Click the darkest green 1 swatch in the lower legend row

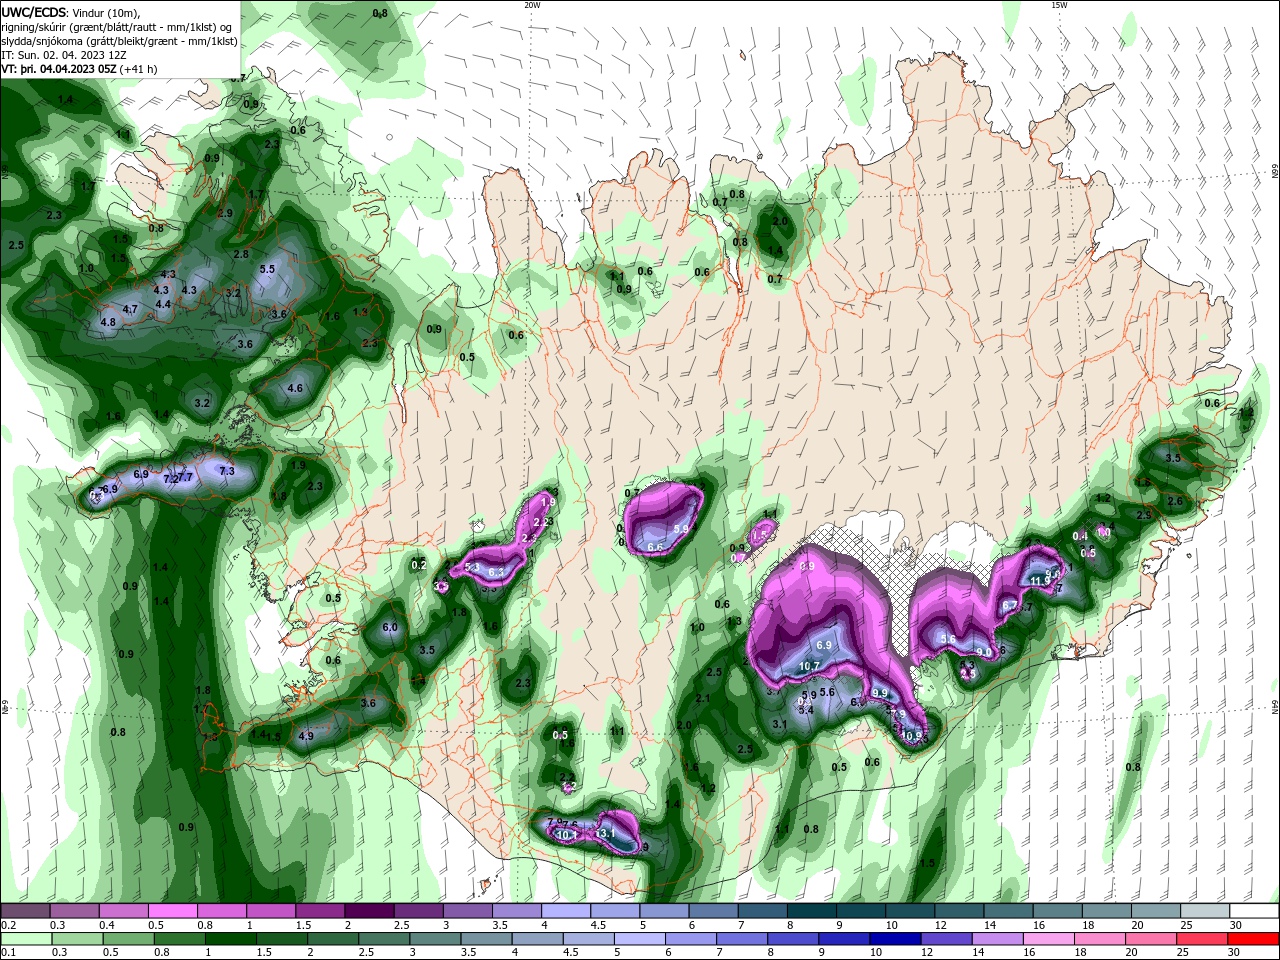230,939
